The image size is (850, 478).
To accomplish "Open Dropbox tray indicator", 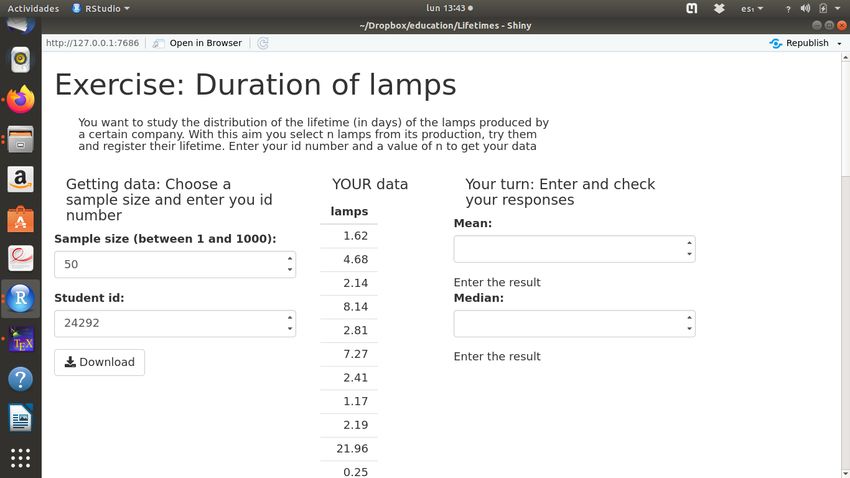I will 719,8.
